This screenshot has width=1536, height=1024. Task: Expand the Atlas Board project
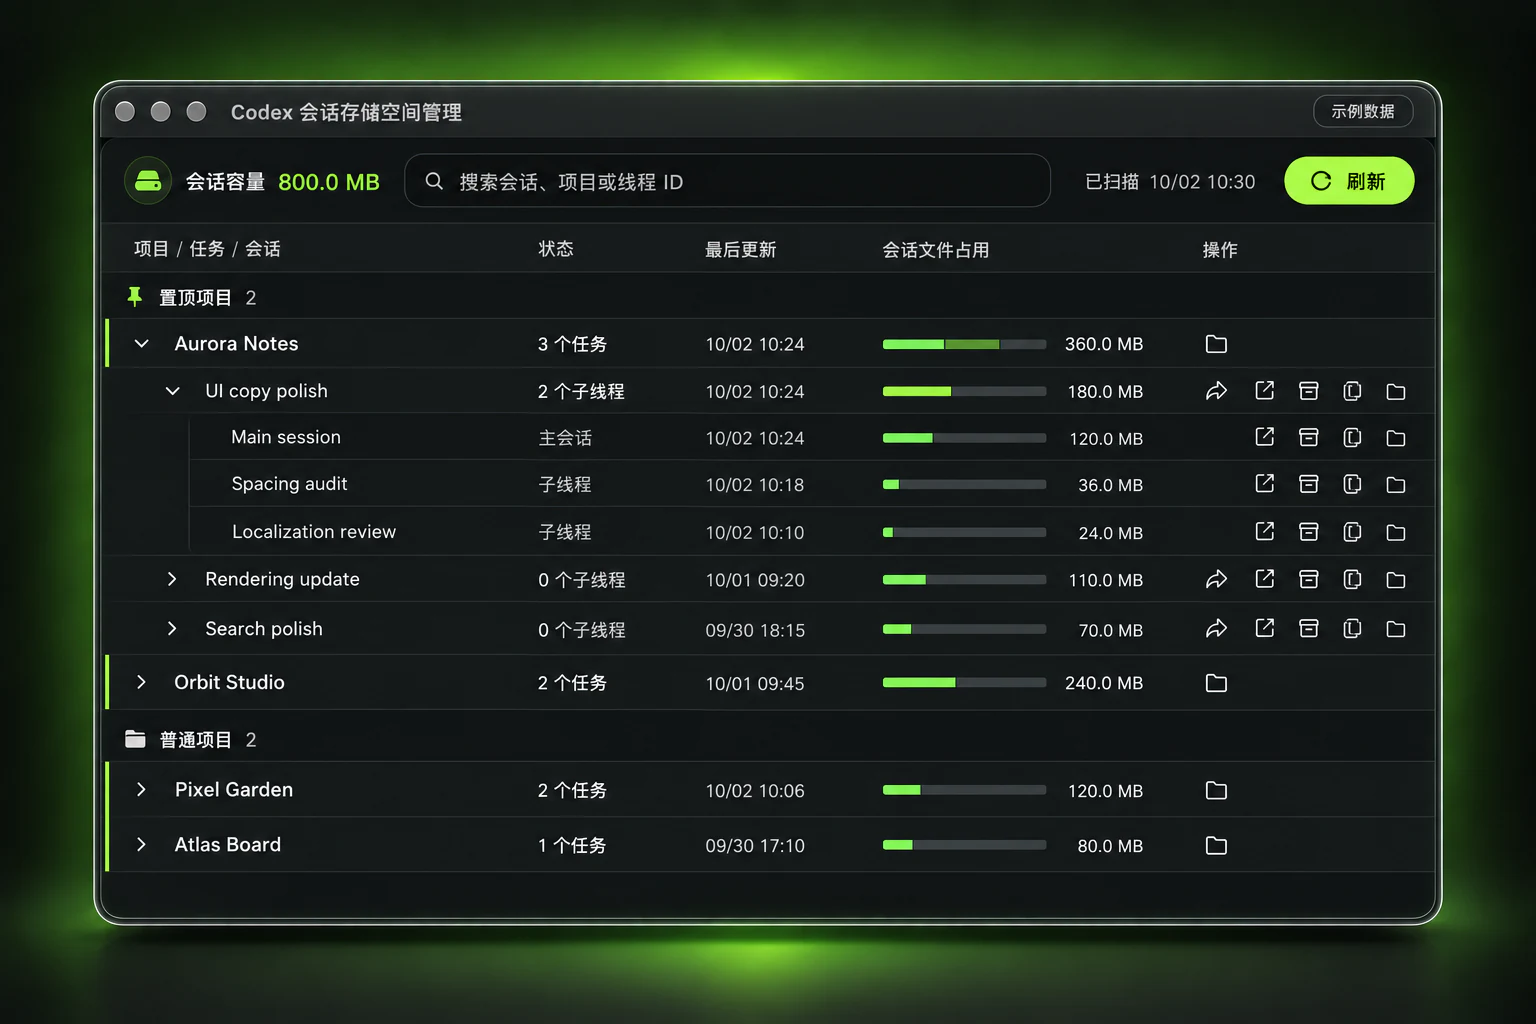pyautogui.click(x=141, y=844)
